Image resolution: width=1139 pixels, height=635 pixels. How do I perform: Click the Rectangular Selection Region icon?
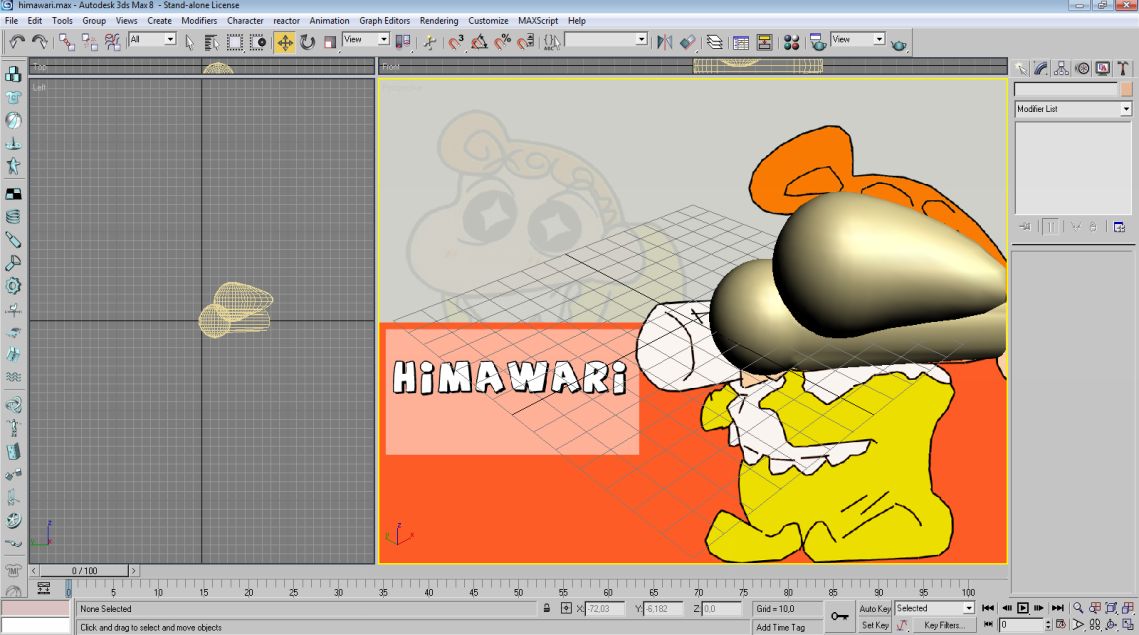pos(235,42)
